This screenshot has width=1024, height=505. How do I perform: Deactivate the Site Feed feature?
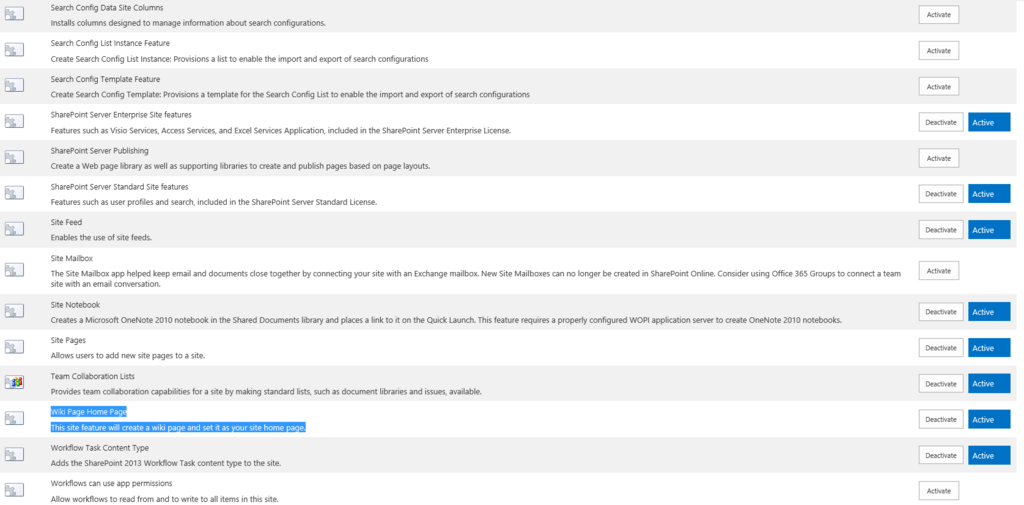(940, 230)
